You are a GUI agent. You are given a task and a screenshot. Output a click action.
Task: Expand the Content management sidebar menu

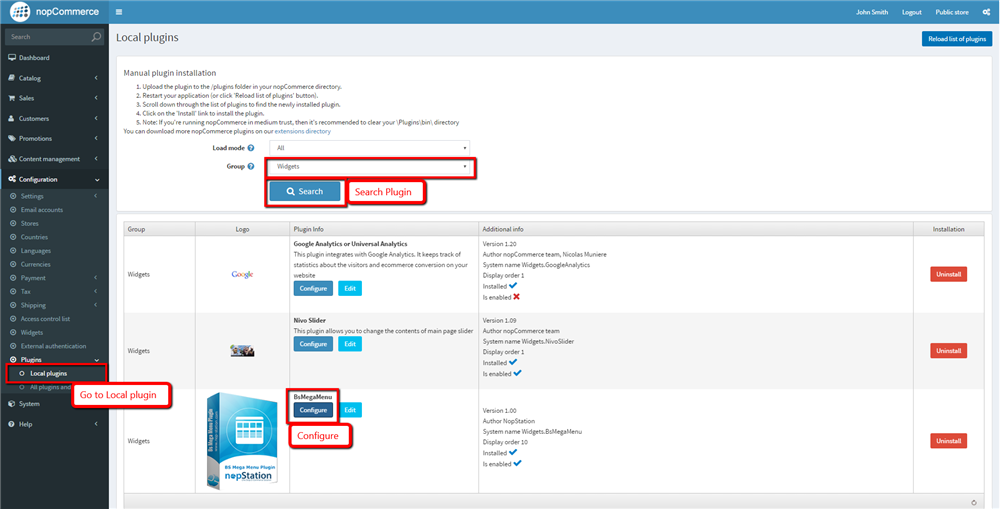coord(54,159)
